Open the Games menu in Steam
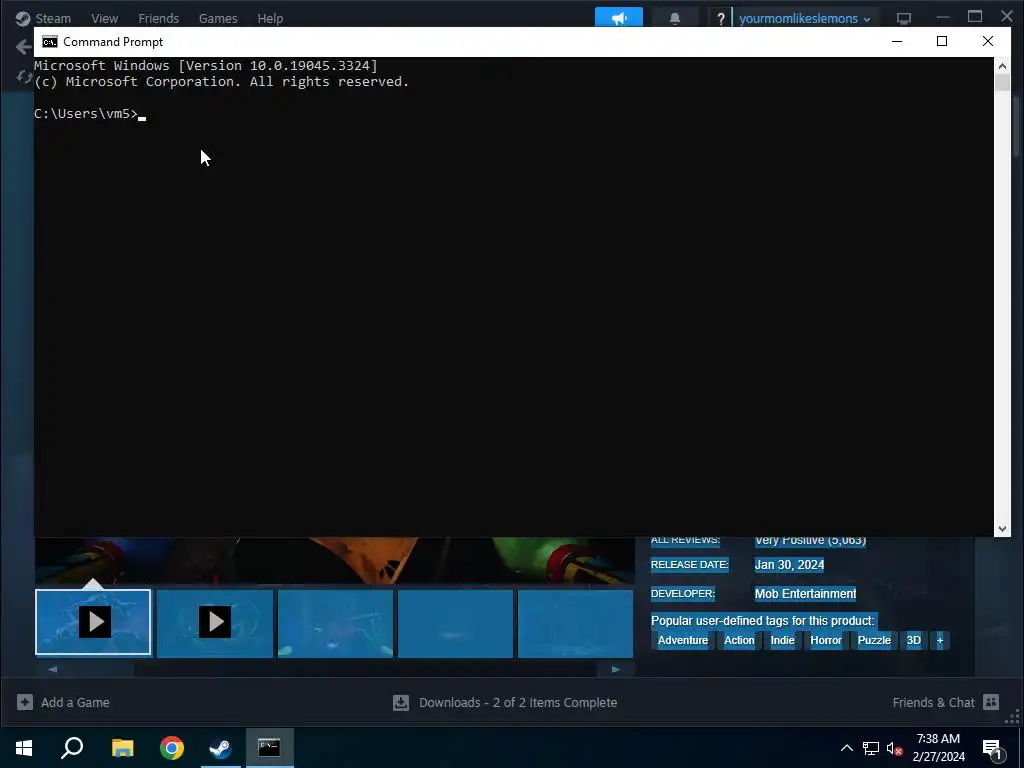This screenshot has height=768, width=1024. pyautogui.click(x=217, y=18)
